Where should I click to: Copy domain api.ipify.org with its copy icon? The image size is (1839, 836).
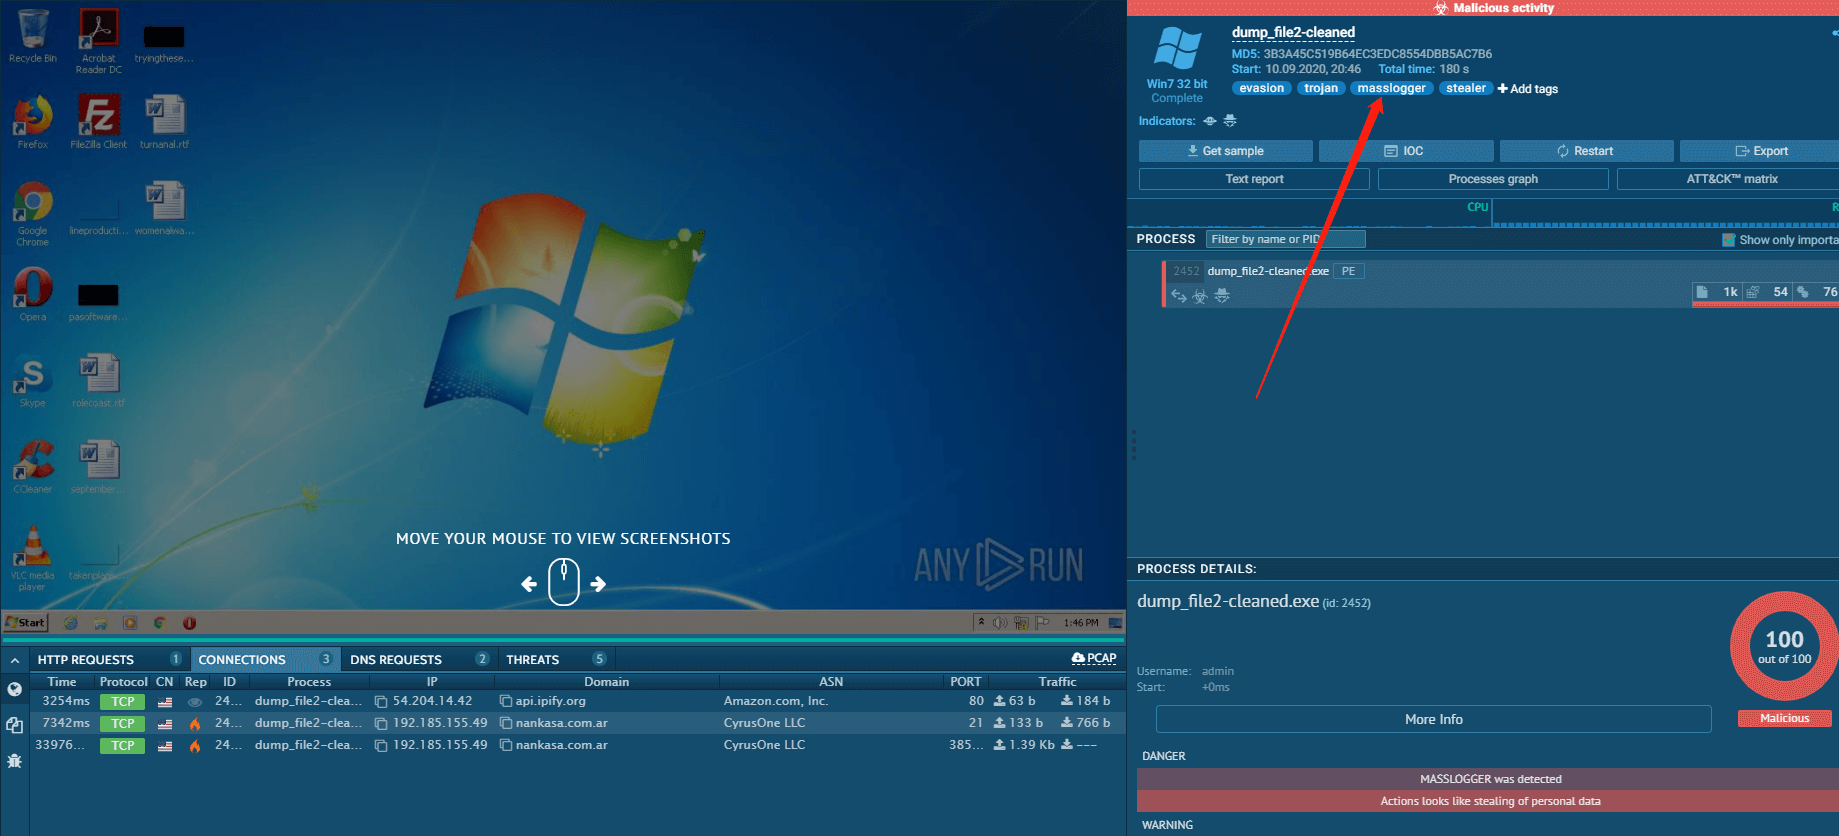tap(506, 702)
